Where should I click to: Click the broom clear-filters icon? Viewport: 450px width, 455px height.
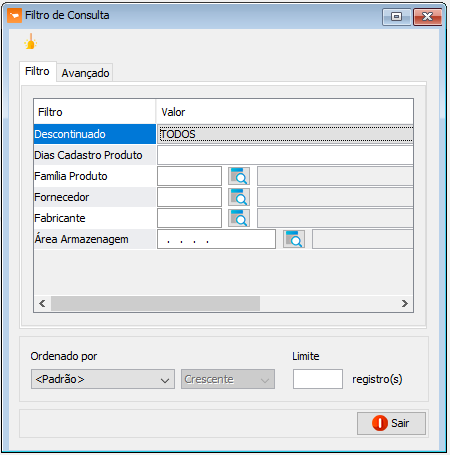click(x=30, y=42)
